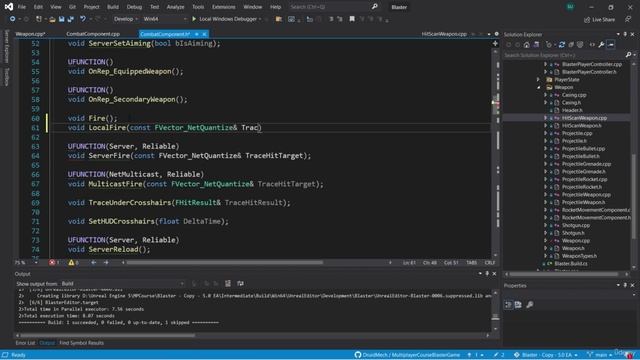640x360 pixels.
Task: Toggle Word Wrap icon in Output panel
Action: [240, 283]
